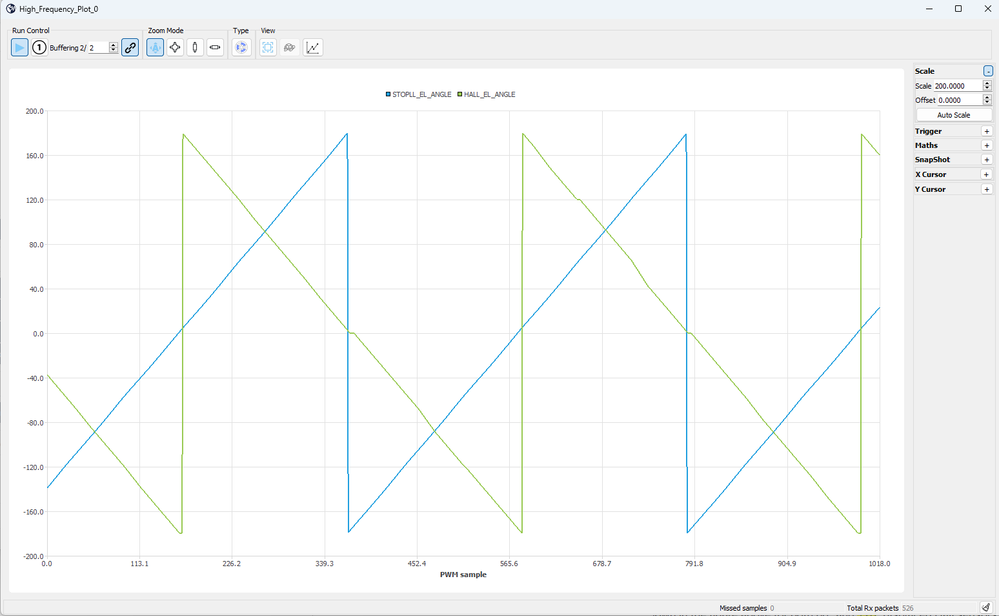Click the Auto Scale button
999x616 pixels.
tap(954, 115)
